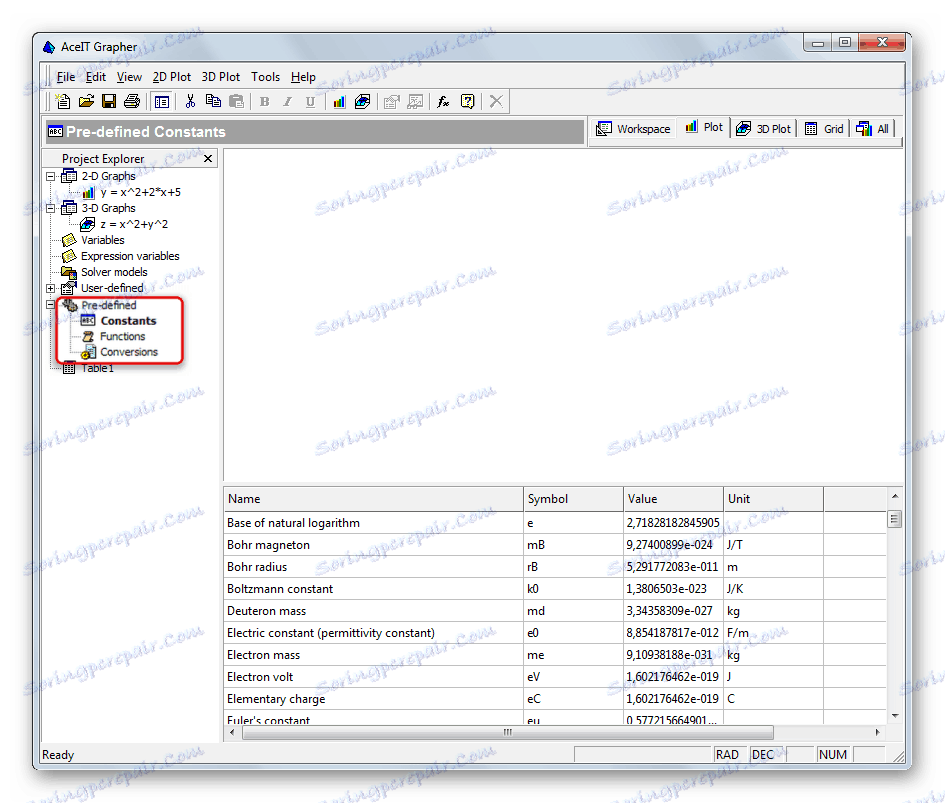Click the Print toolbar icon

pyautogui.click(x=130, y=101)
